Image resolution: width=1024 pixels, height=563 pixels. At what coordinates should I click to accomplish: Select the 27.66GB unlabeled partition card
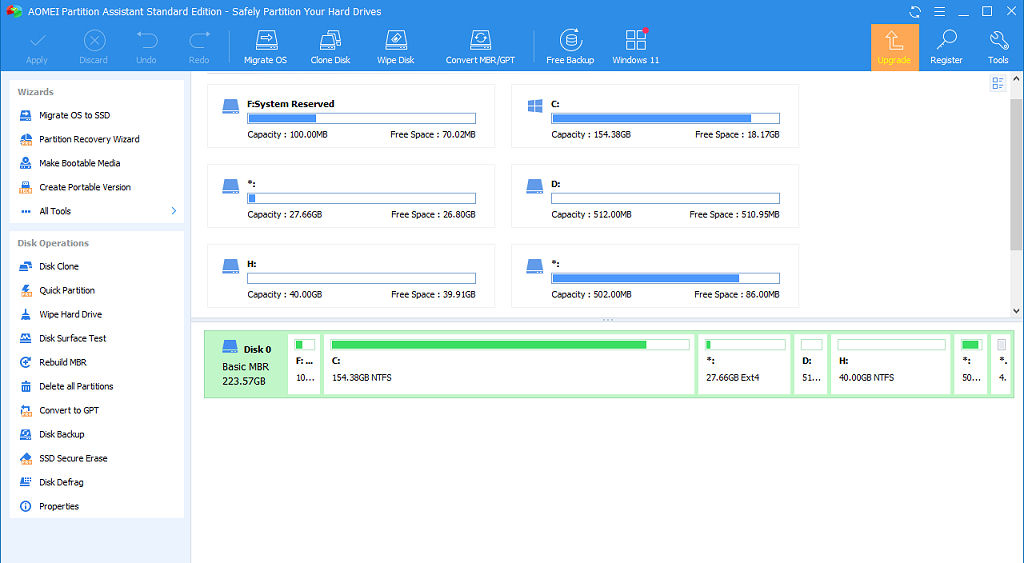pos(351,196)
